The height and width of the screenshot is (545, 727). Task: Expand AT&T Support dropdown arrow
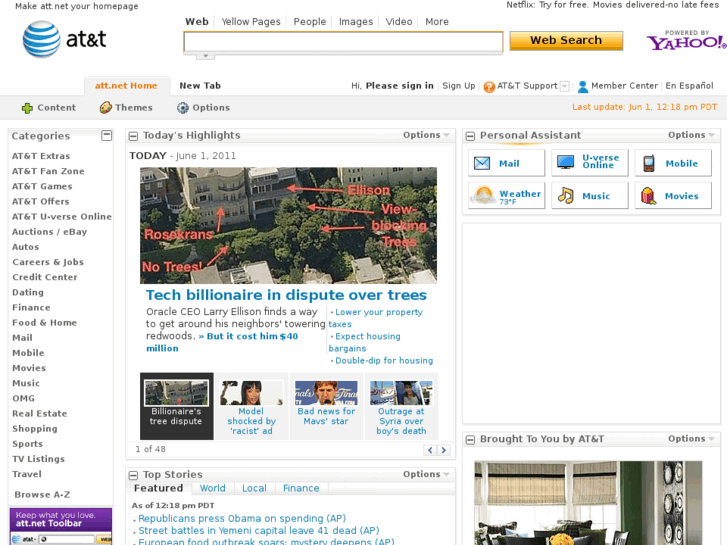565,86
